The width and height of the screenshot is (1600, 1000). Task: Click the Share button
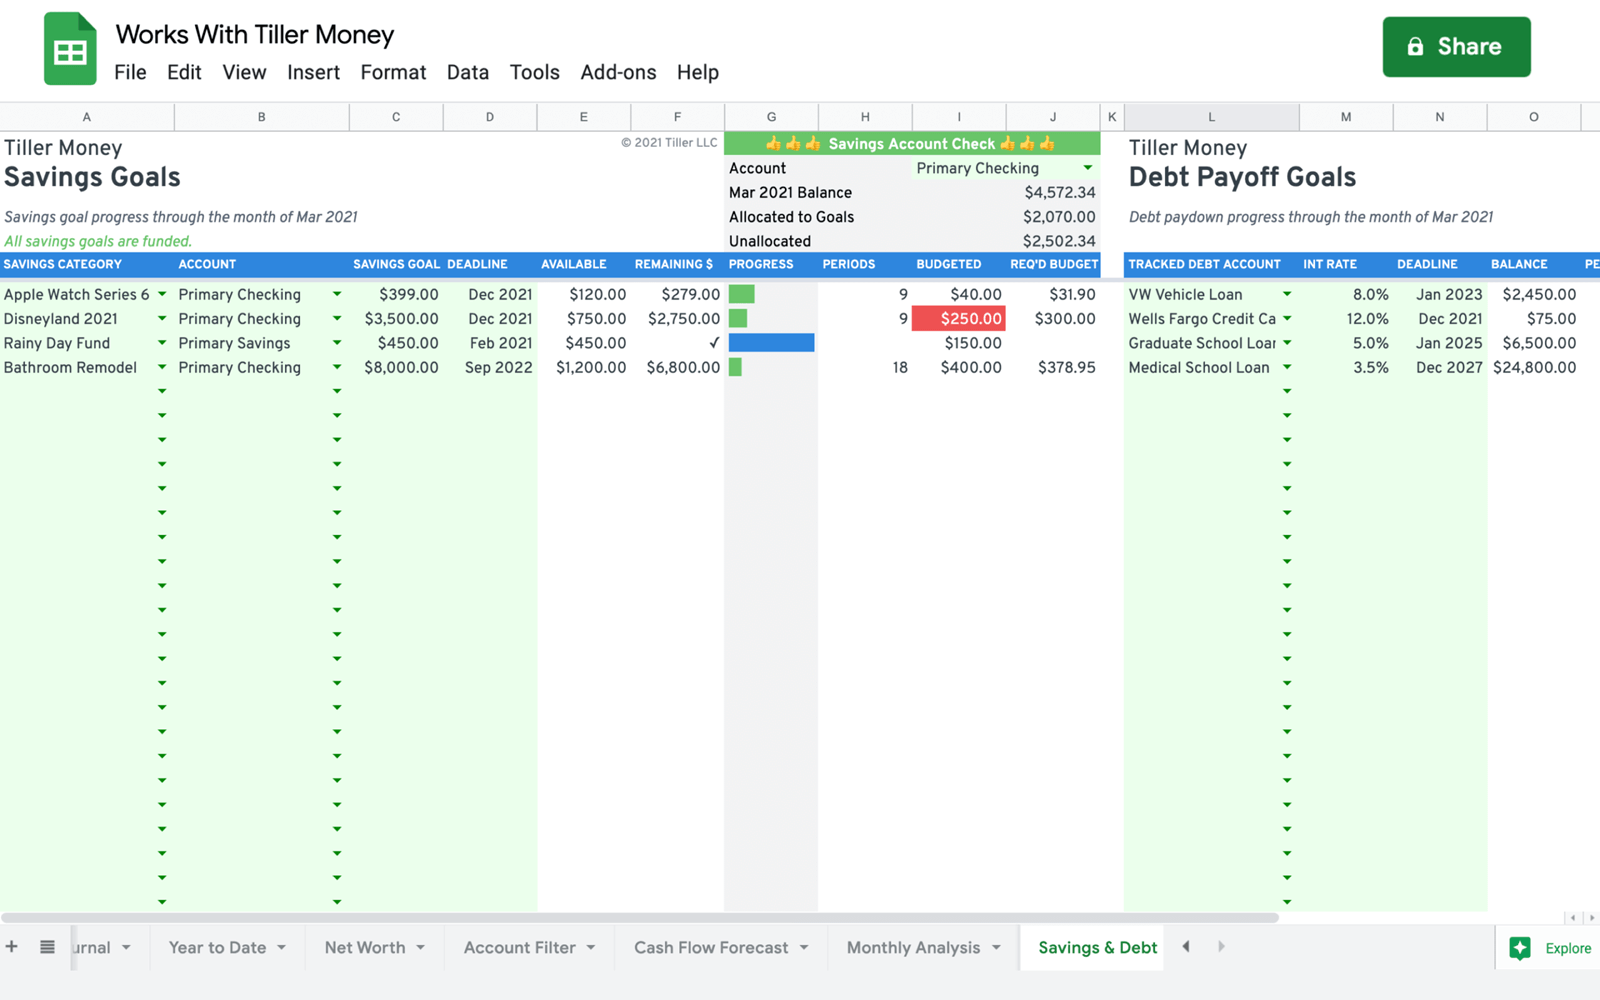(1456, 47)
